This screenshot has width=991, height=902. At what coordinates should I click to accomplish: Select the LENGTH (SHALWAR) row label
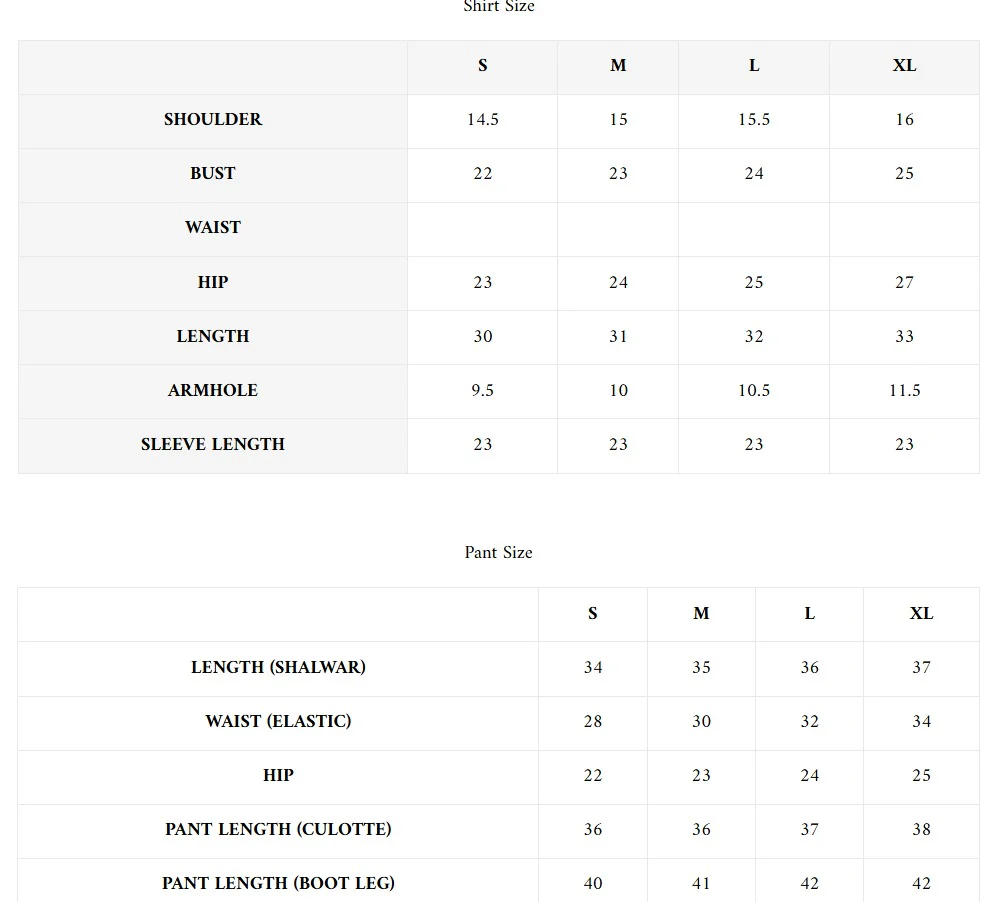pos(278,668)
